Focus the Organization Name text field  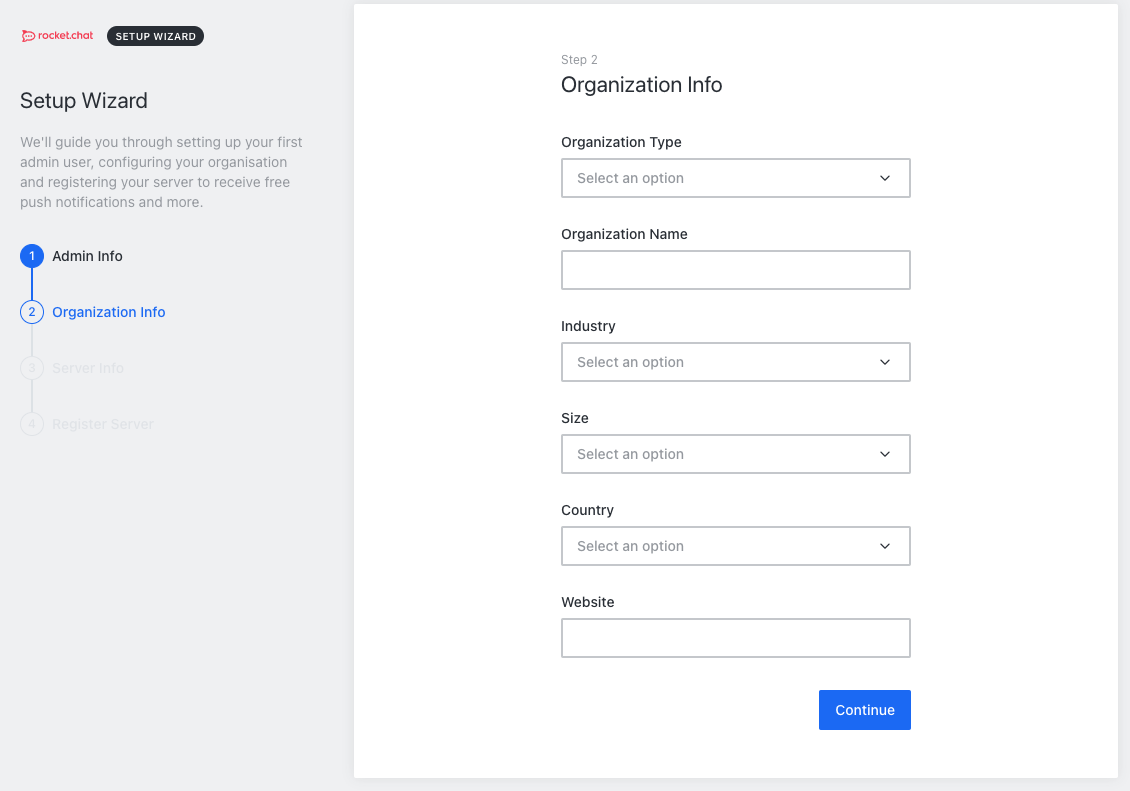click(735, 270)
